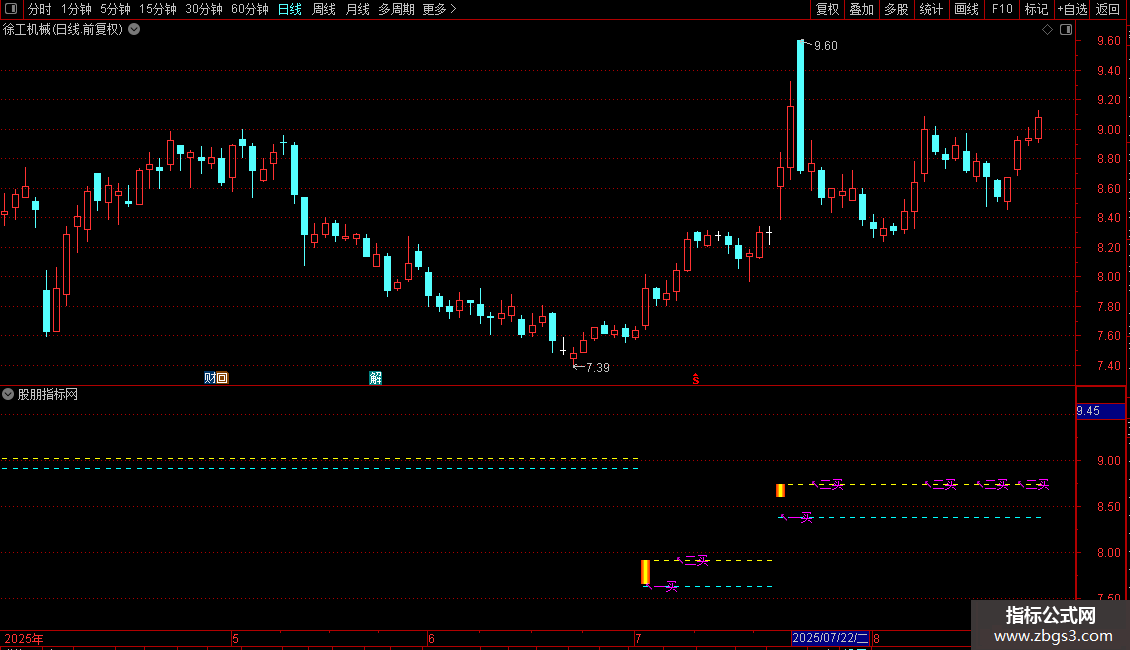Click month 8 on time axis

click(x=876, y=638)
